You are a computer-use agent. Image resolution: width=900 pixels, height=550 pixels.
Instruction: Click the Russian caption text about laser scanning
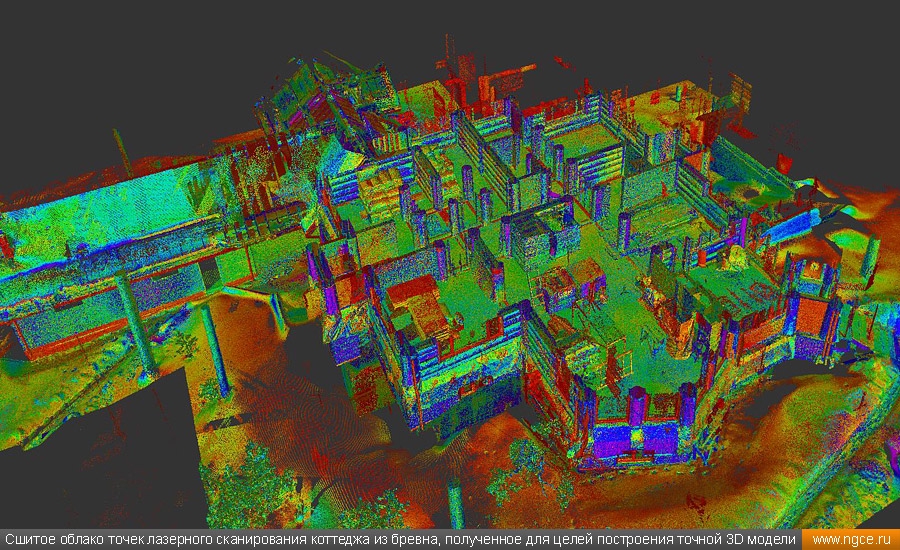tap(400, 540)
